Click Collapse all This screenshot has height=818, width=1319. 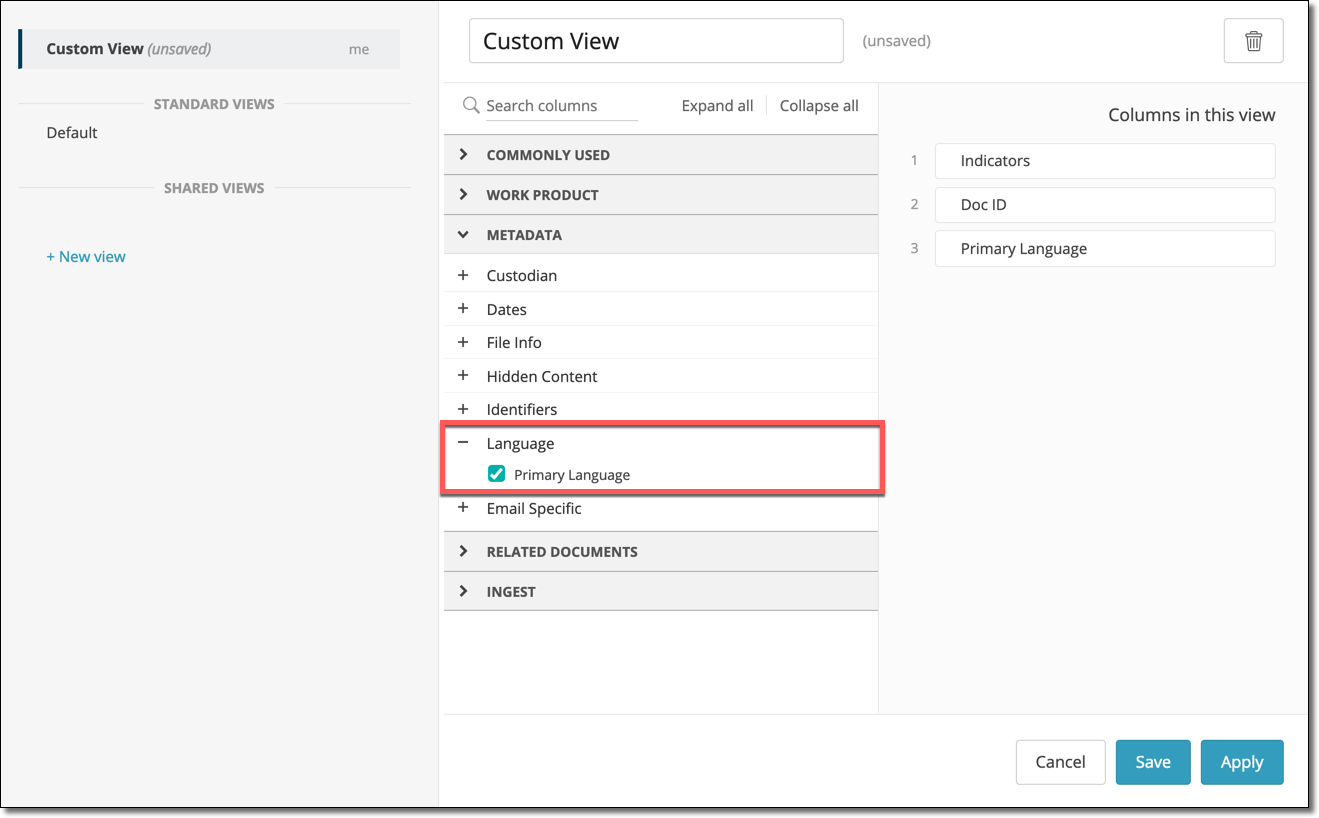[819, 106]
